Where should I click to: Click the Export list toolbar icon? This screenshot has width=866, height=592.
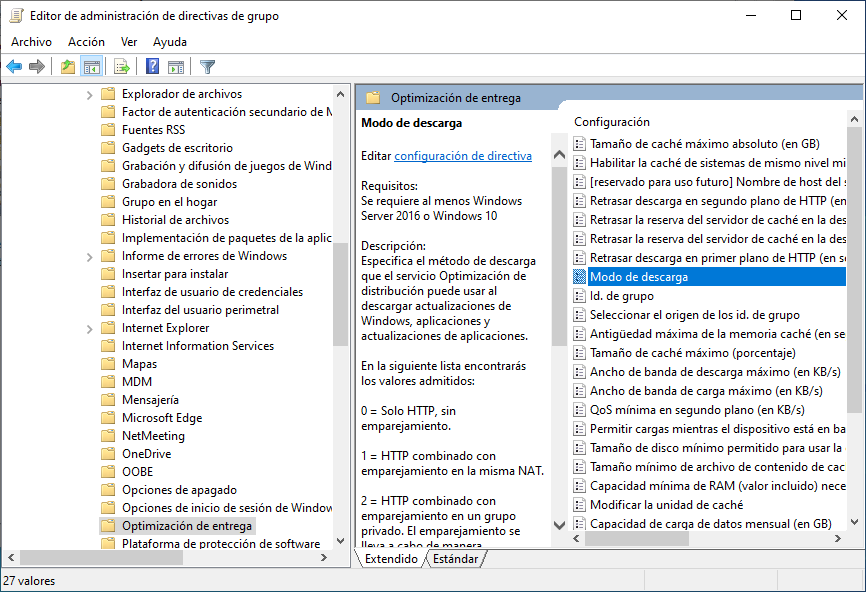click(122, 67)
